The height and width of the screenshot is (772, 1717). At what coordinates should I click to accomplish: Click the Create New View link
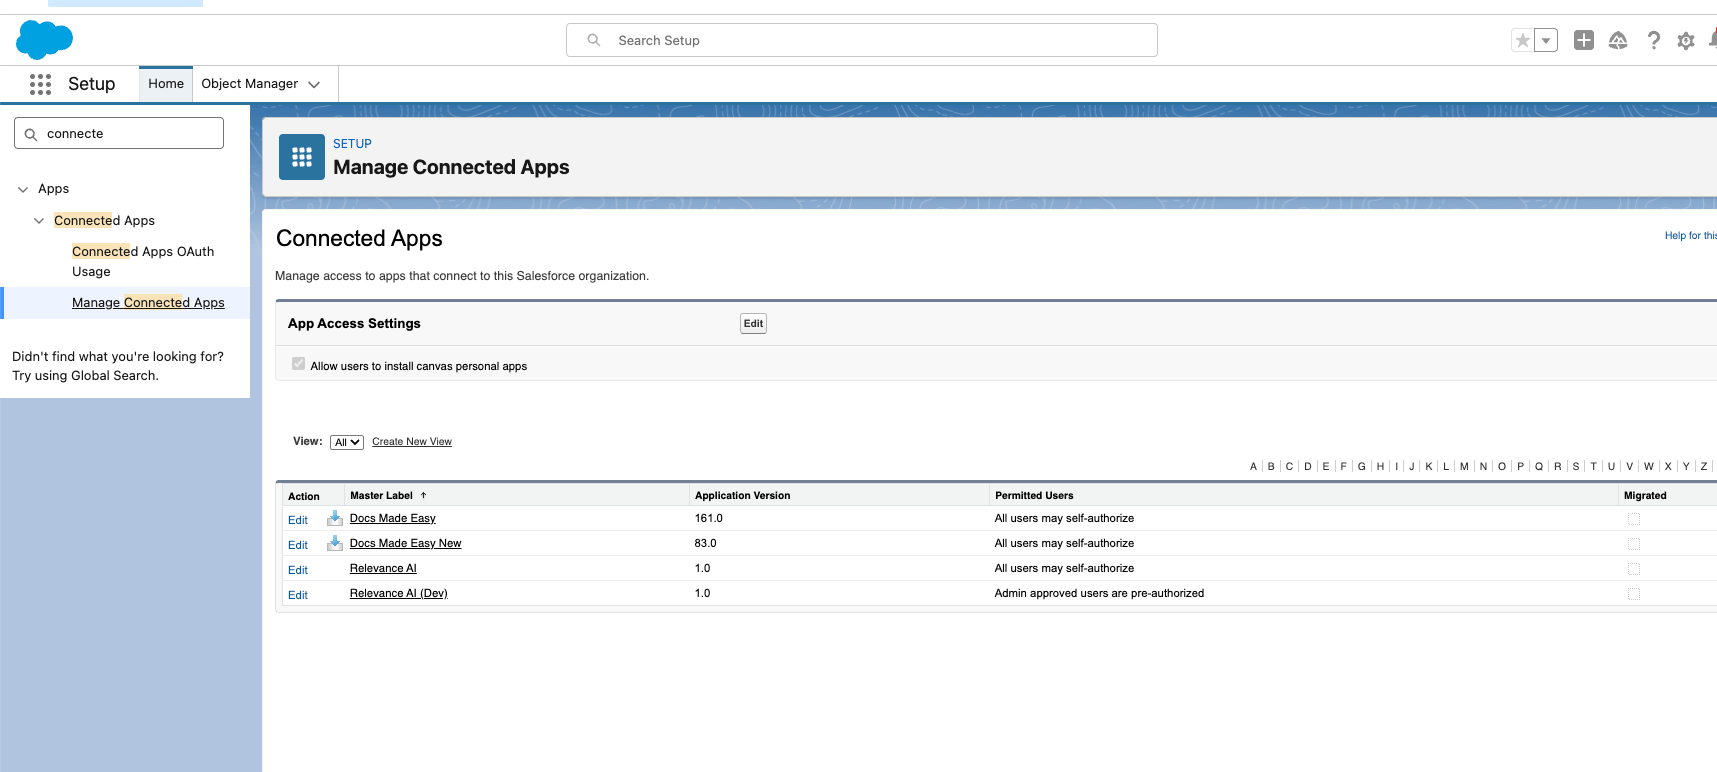412,442
